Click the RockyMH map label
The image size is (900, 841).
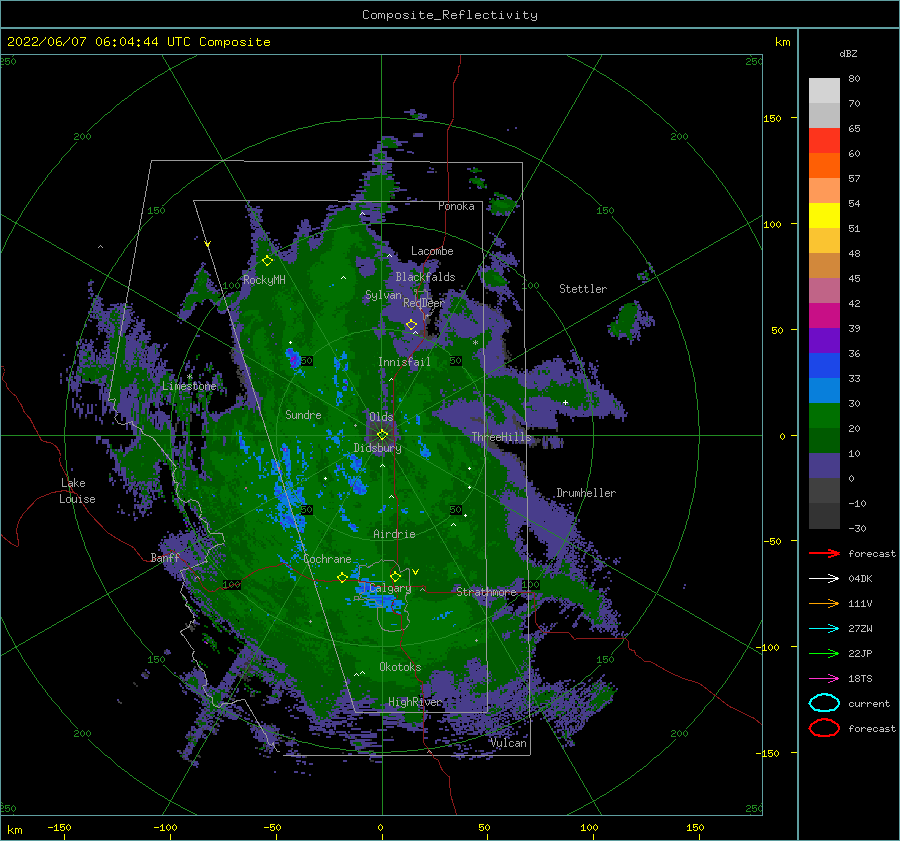pyautogui.click(x=264, y=280)
